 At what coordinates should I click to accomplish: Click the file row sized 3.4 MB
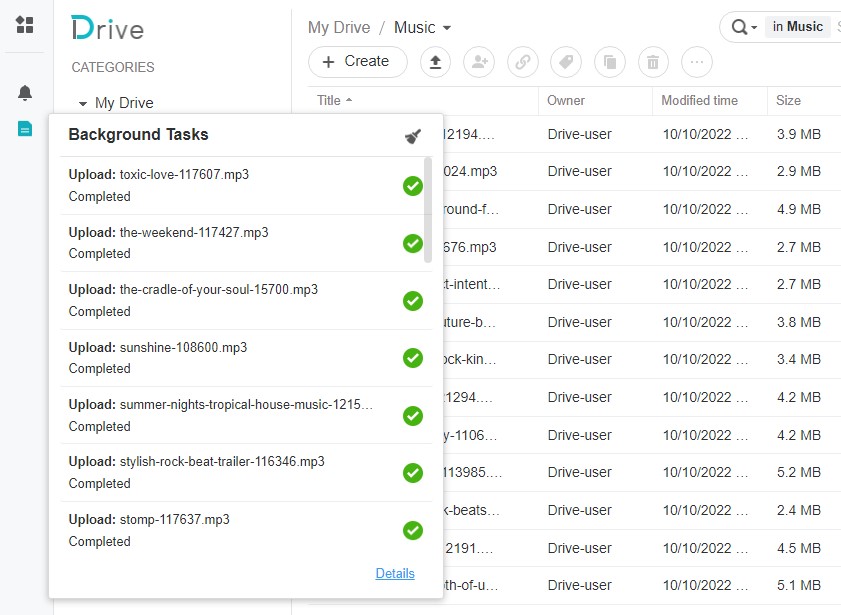[x=641, y=360]
